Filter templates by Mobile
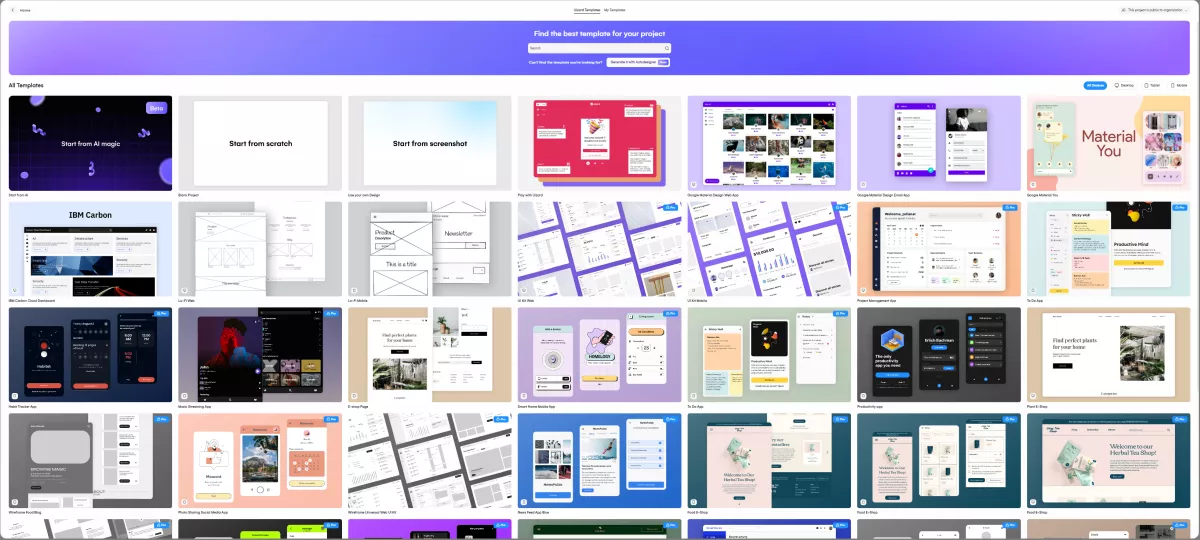 pos(1180,86)
